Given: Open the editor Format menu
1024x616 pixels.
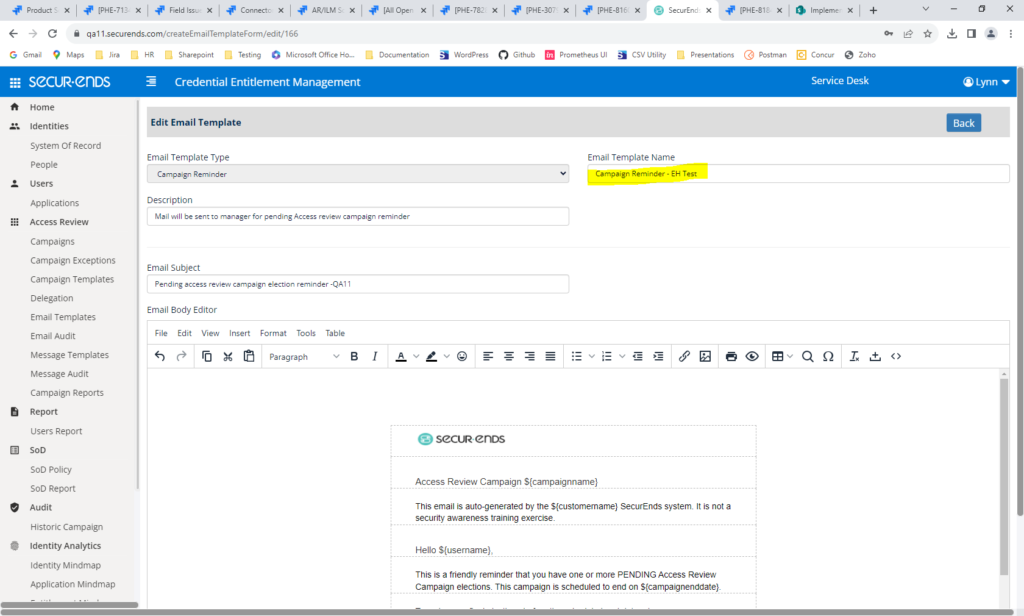Looking at the screenshot, I should point(273,333).
